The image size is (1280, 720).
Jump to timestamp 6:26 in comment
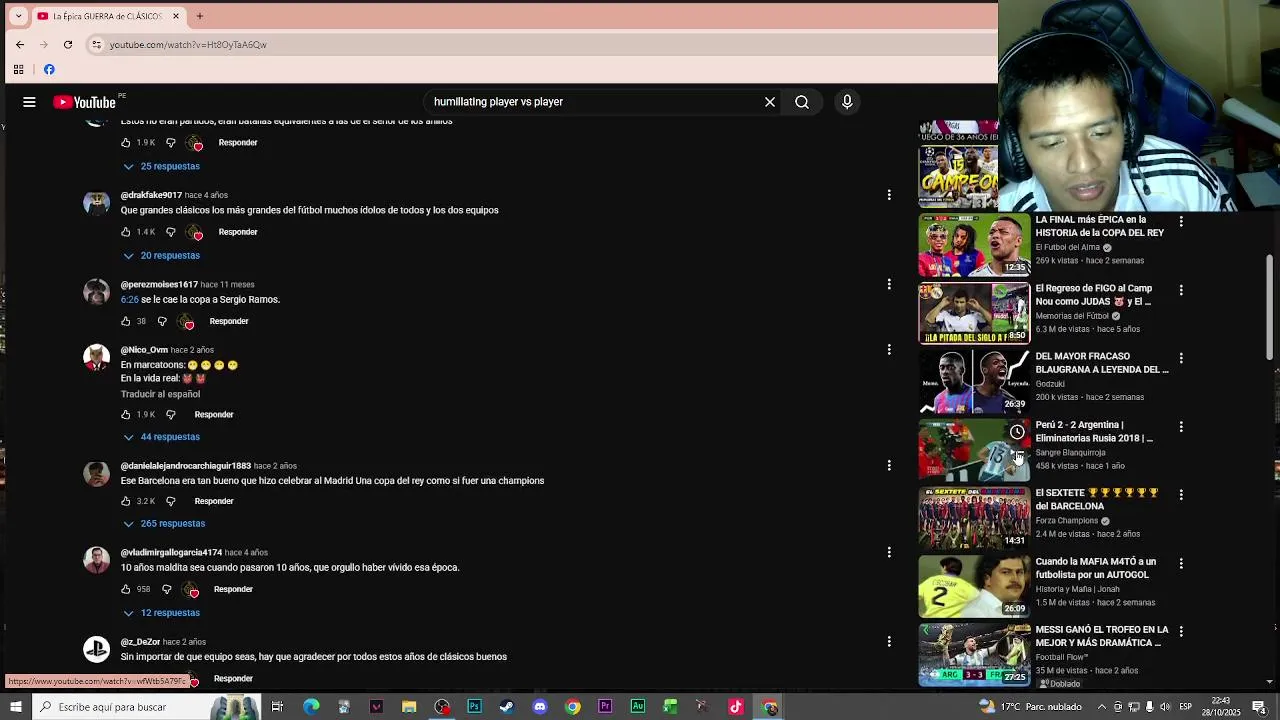(x=130, y=300)
